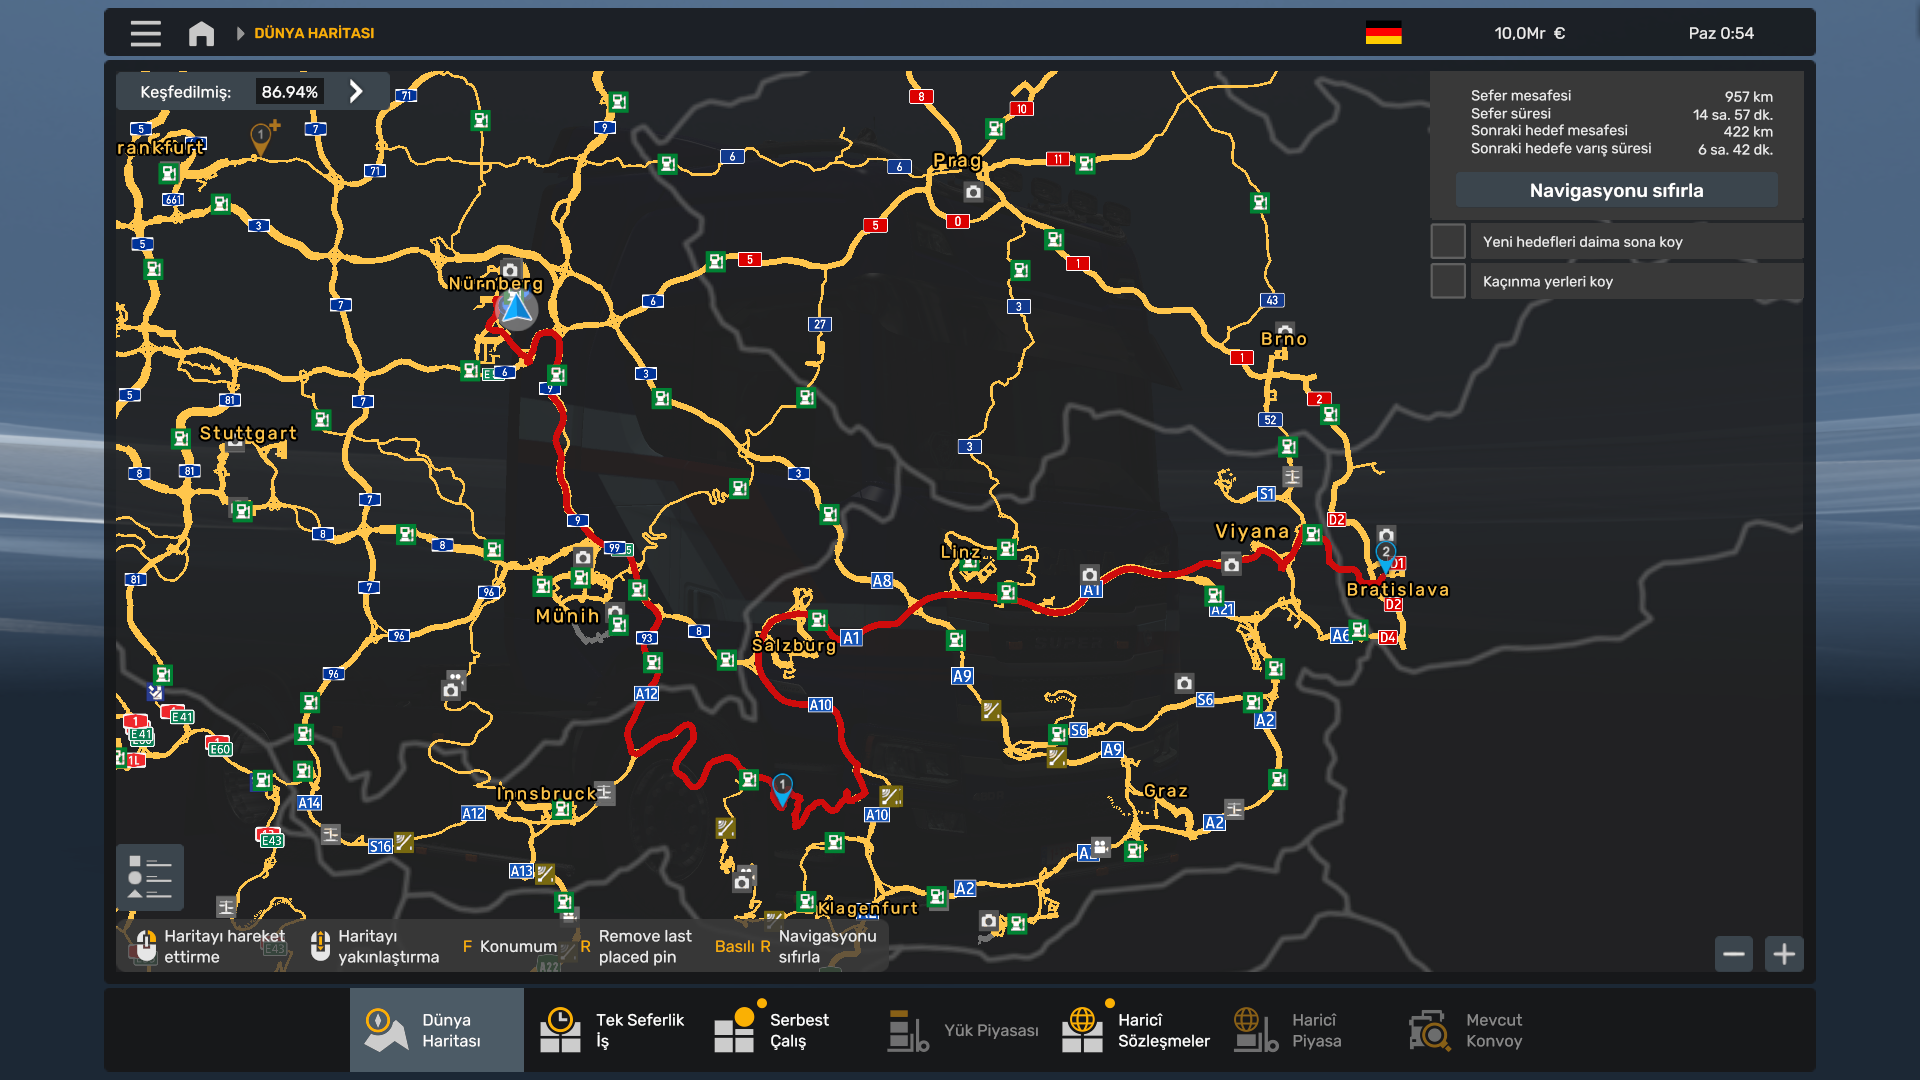Viewport: 1920px width, 1080px height.
Task: Open the Serbest Çalış tab
Action: pos(785,1030)
